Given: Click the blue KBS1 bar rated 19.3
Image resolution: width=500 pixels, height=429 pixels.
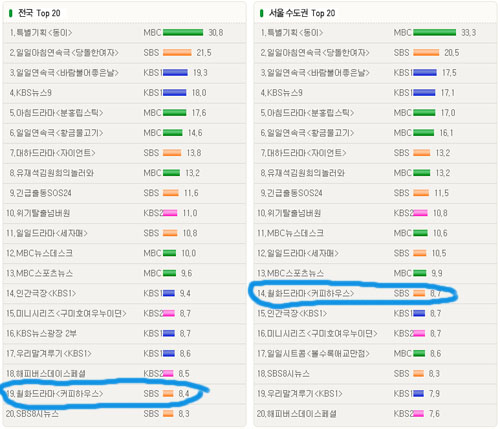Looking at the screenshot, I should pyautogui.click(x=175, y=73).
